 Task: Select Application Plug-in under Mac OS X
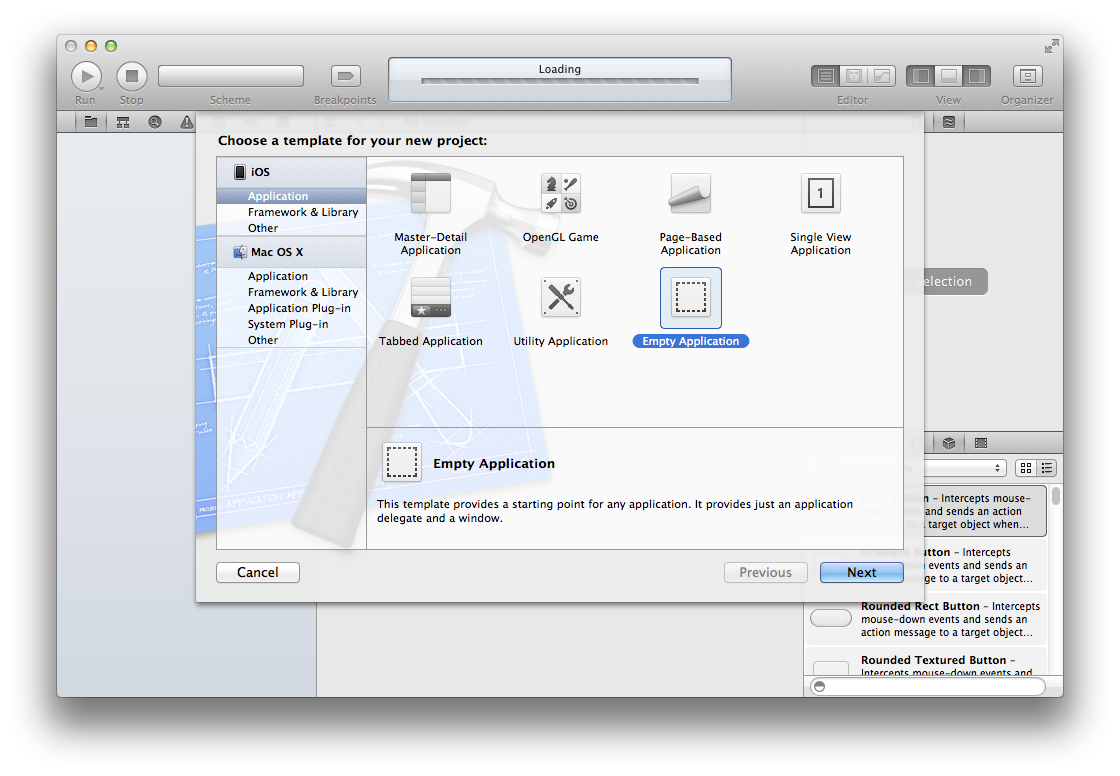pos(299,308)
